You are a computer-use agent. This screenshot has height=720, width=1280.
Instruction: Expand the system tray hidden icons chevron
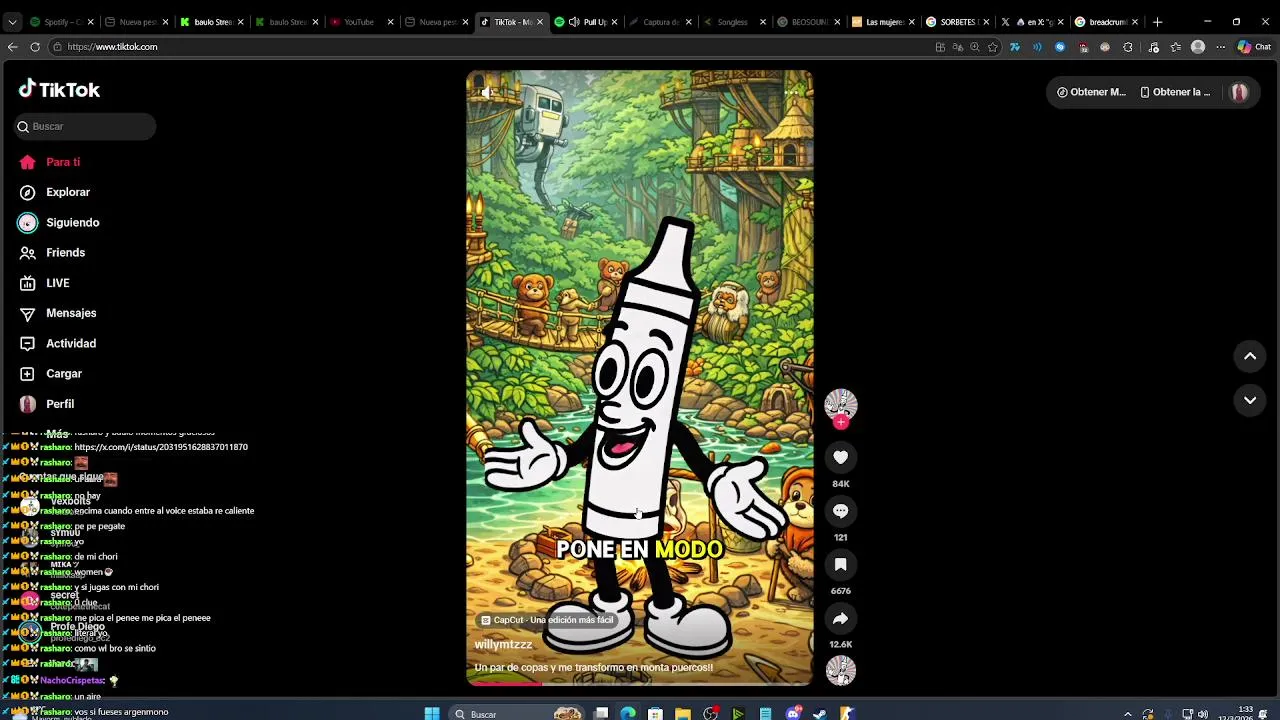[1128, 714]
